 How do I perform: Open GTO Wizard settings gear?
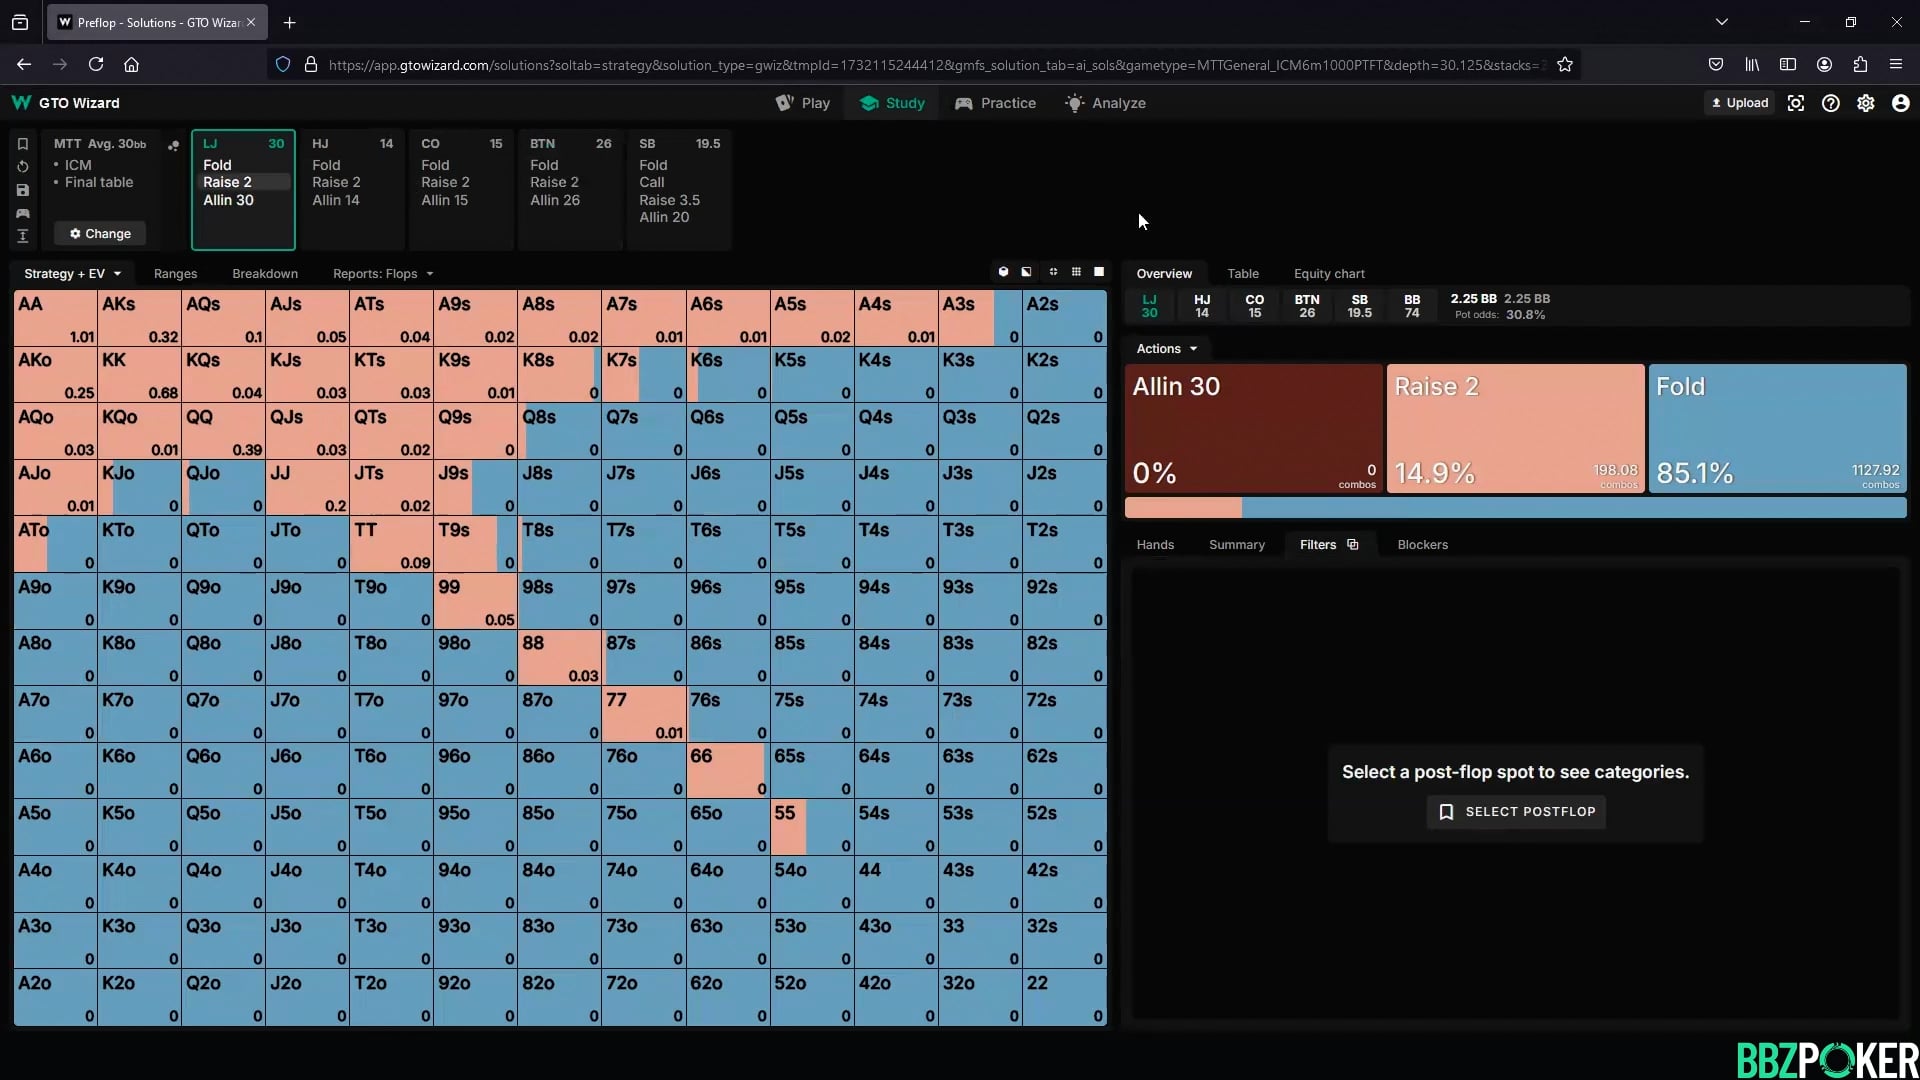(x=1866, y=103)
